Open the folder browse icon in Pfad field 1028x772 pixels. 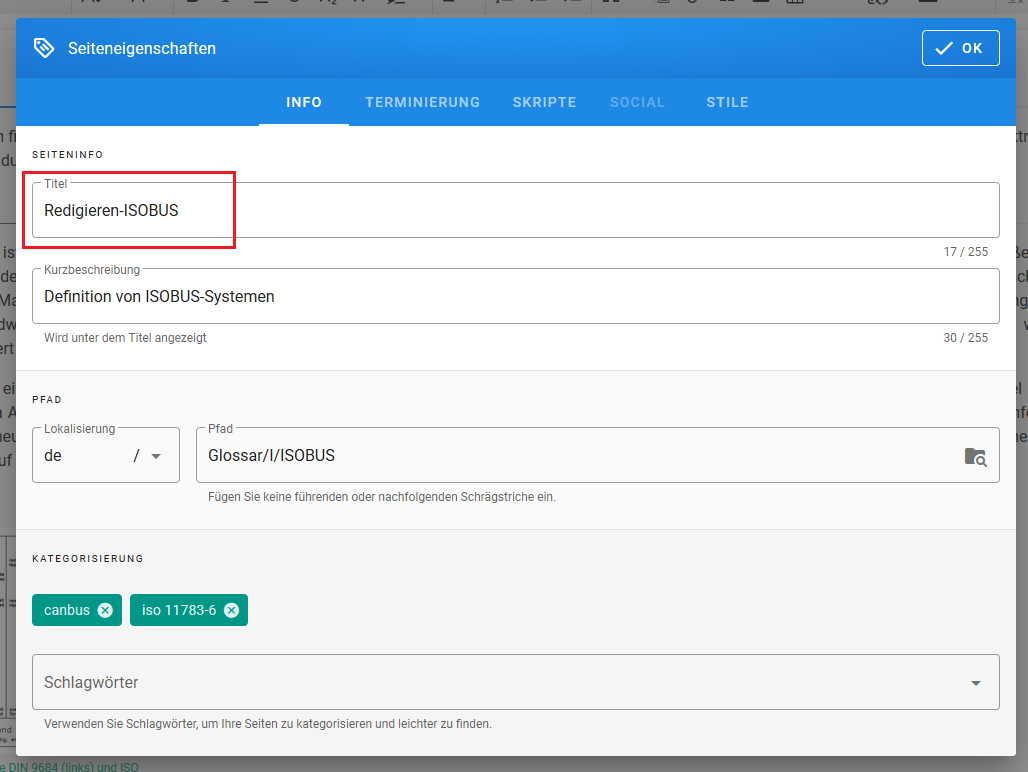975,456
